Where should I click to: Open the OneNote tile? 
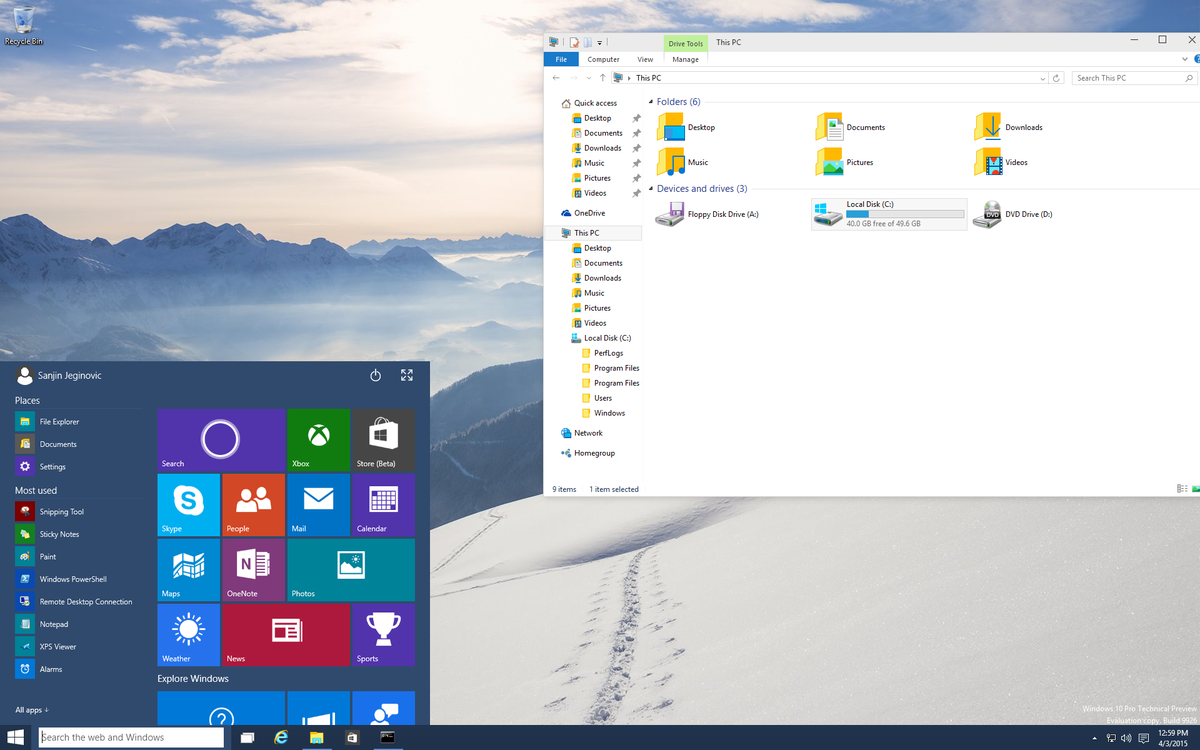(x=253, y=570)
